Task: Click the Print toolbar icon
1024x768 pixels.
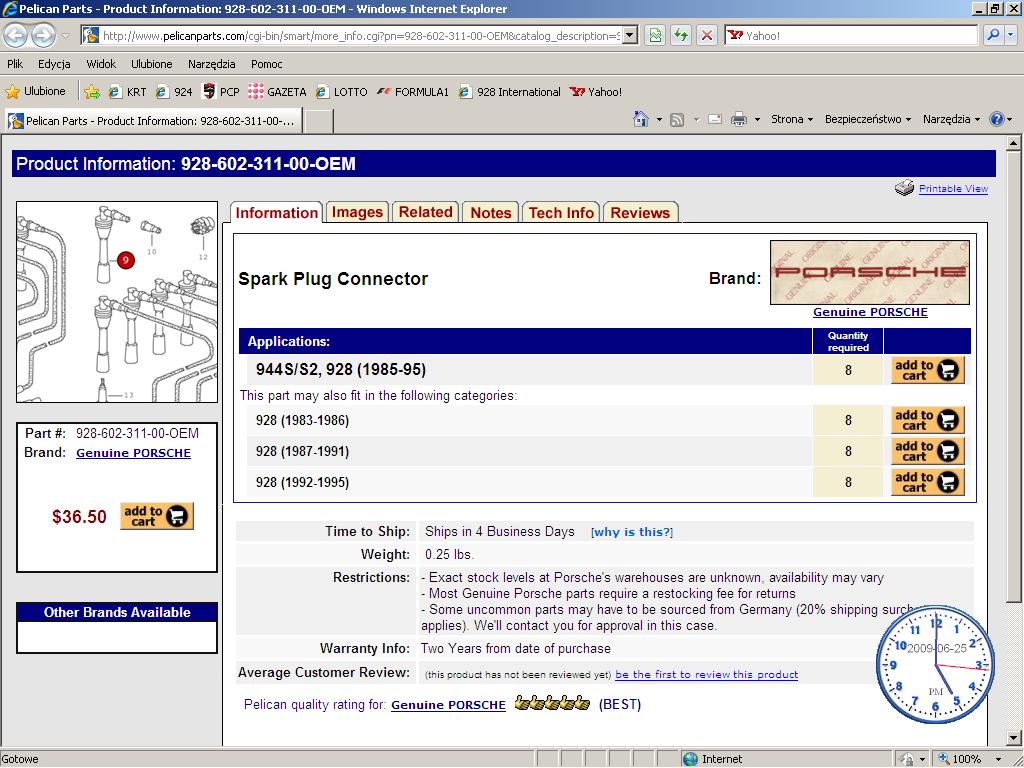Action: (x=739, y=120)
